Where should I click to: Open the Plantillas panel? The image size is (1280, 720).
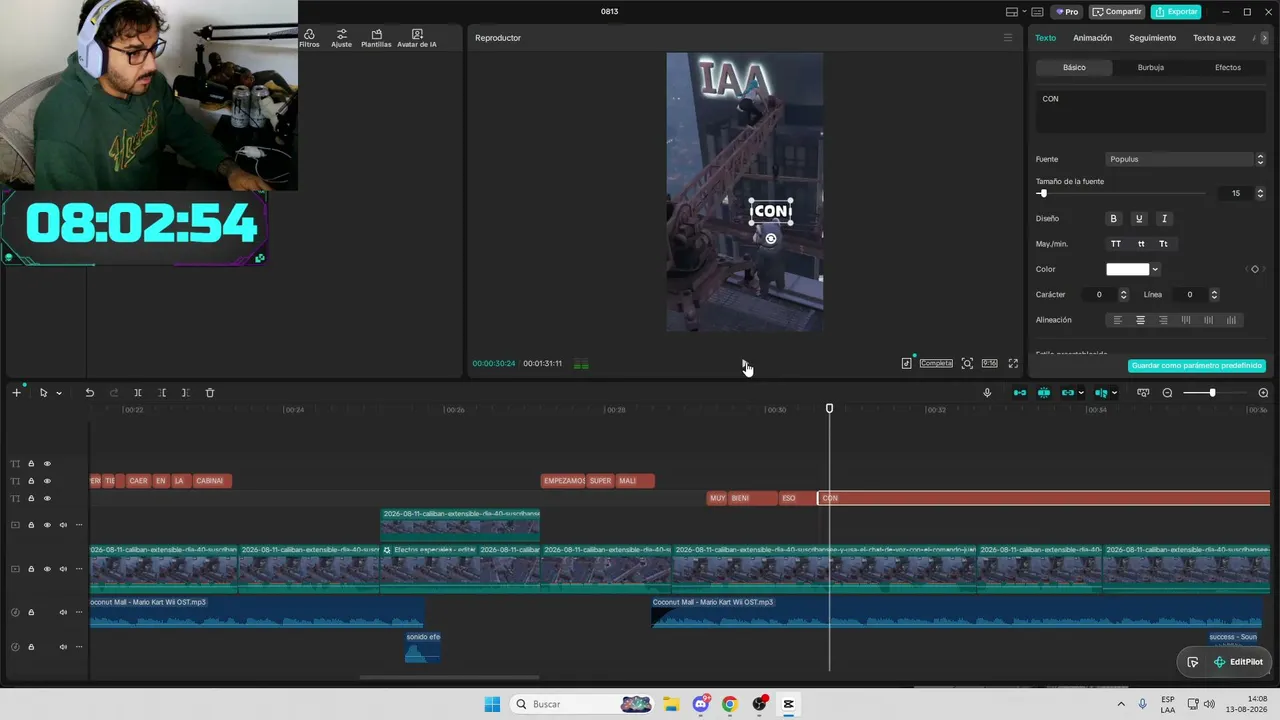tap(376, 38)
